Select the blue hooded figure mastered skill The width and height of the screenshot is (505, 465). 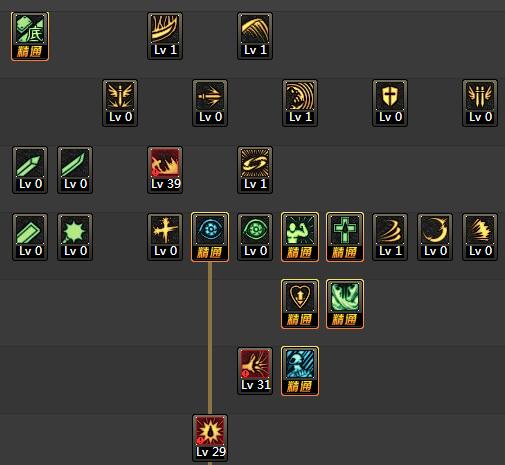pyautogui.click(x=300, y=371)
